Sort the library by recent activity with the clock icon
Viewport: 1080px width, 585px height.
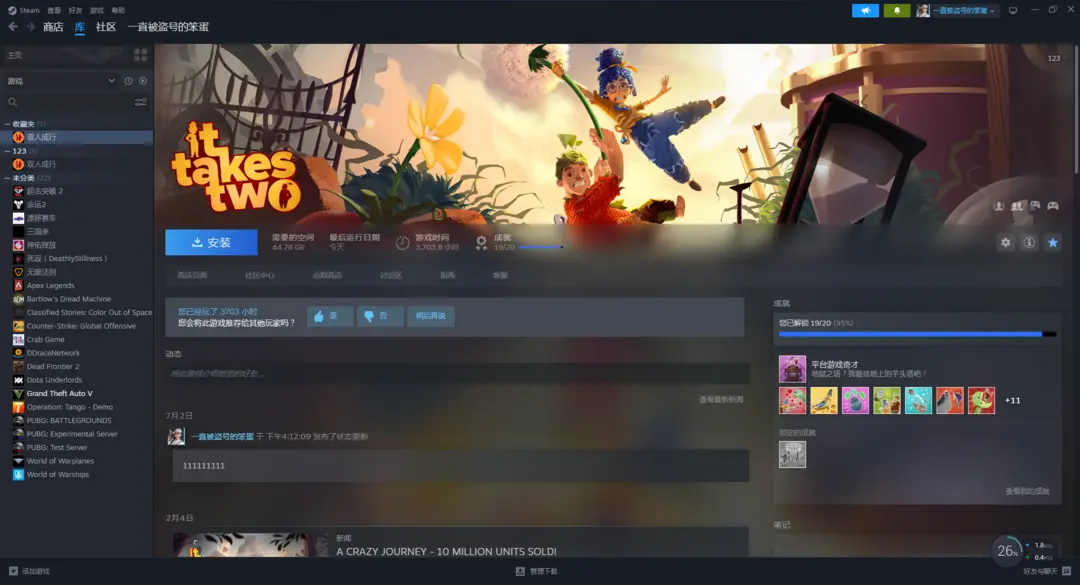coord(129,81)
